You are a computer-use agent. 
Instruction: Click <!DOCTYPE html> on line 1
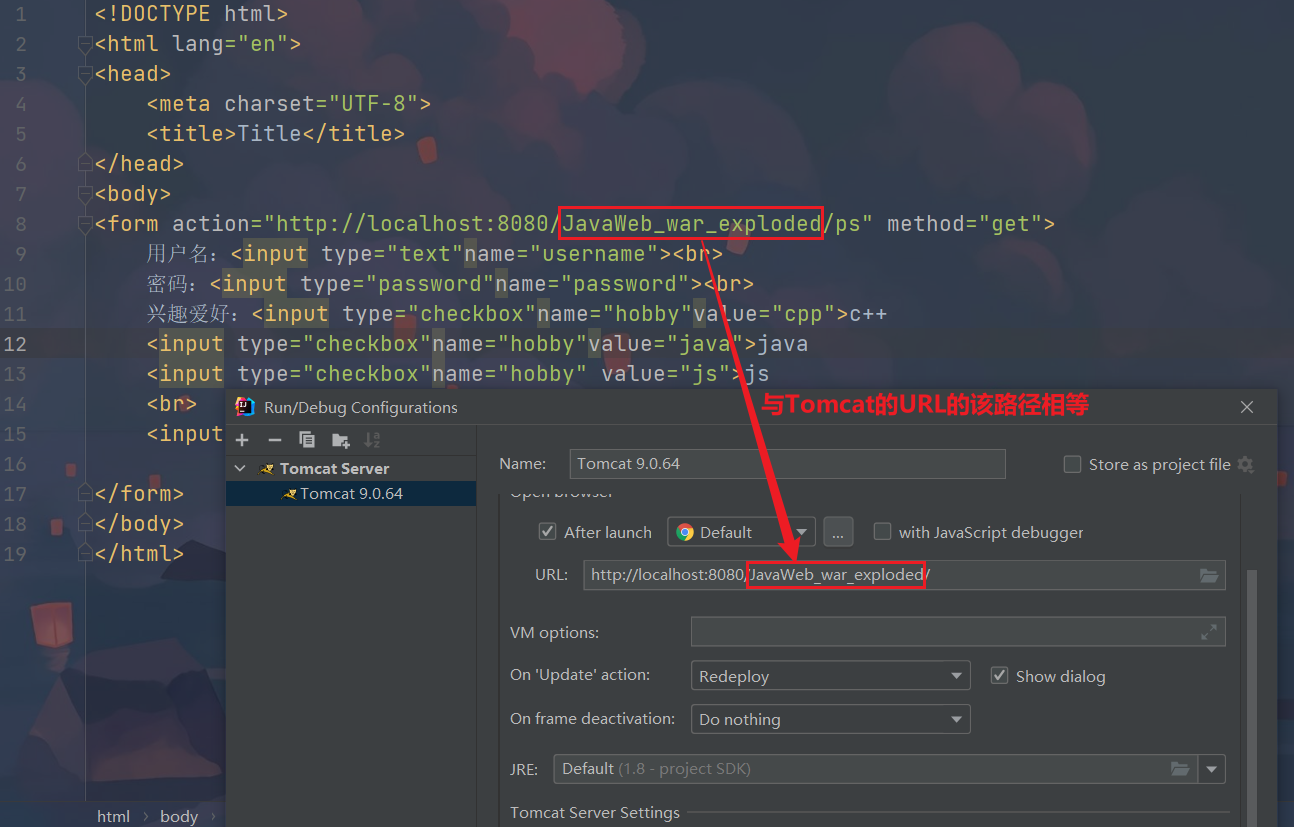coord(191,14)
